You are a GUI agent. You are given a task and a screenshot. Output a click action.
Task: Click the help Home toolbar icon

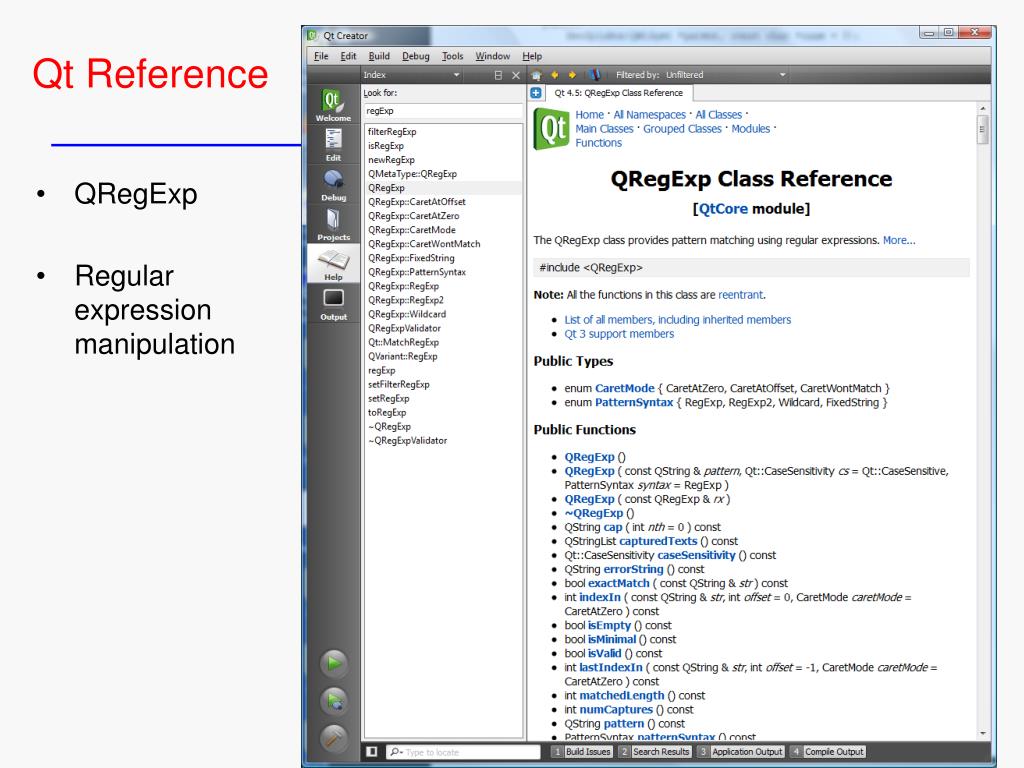point(536,75)
